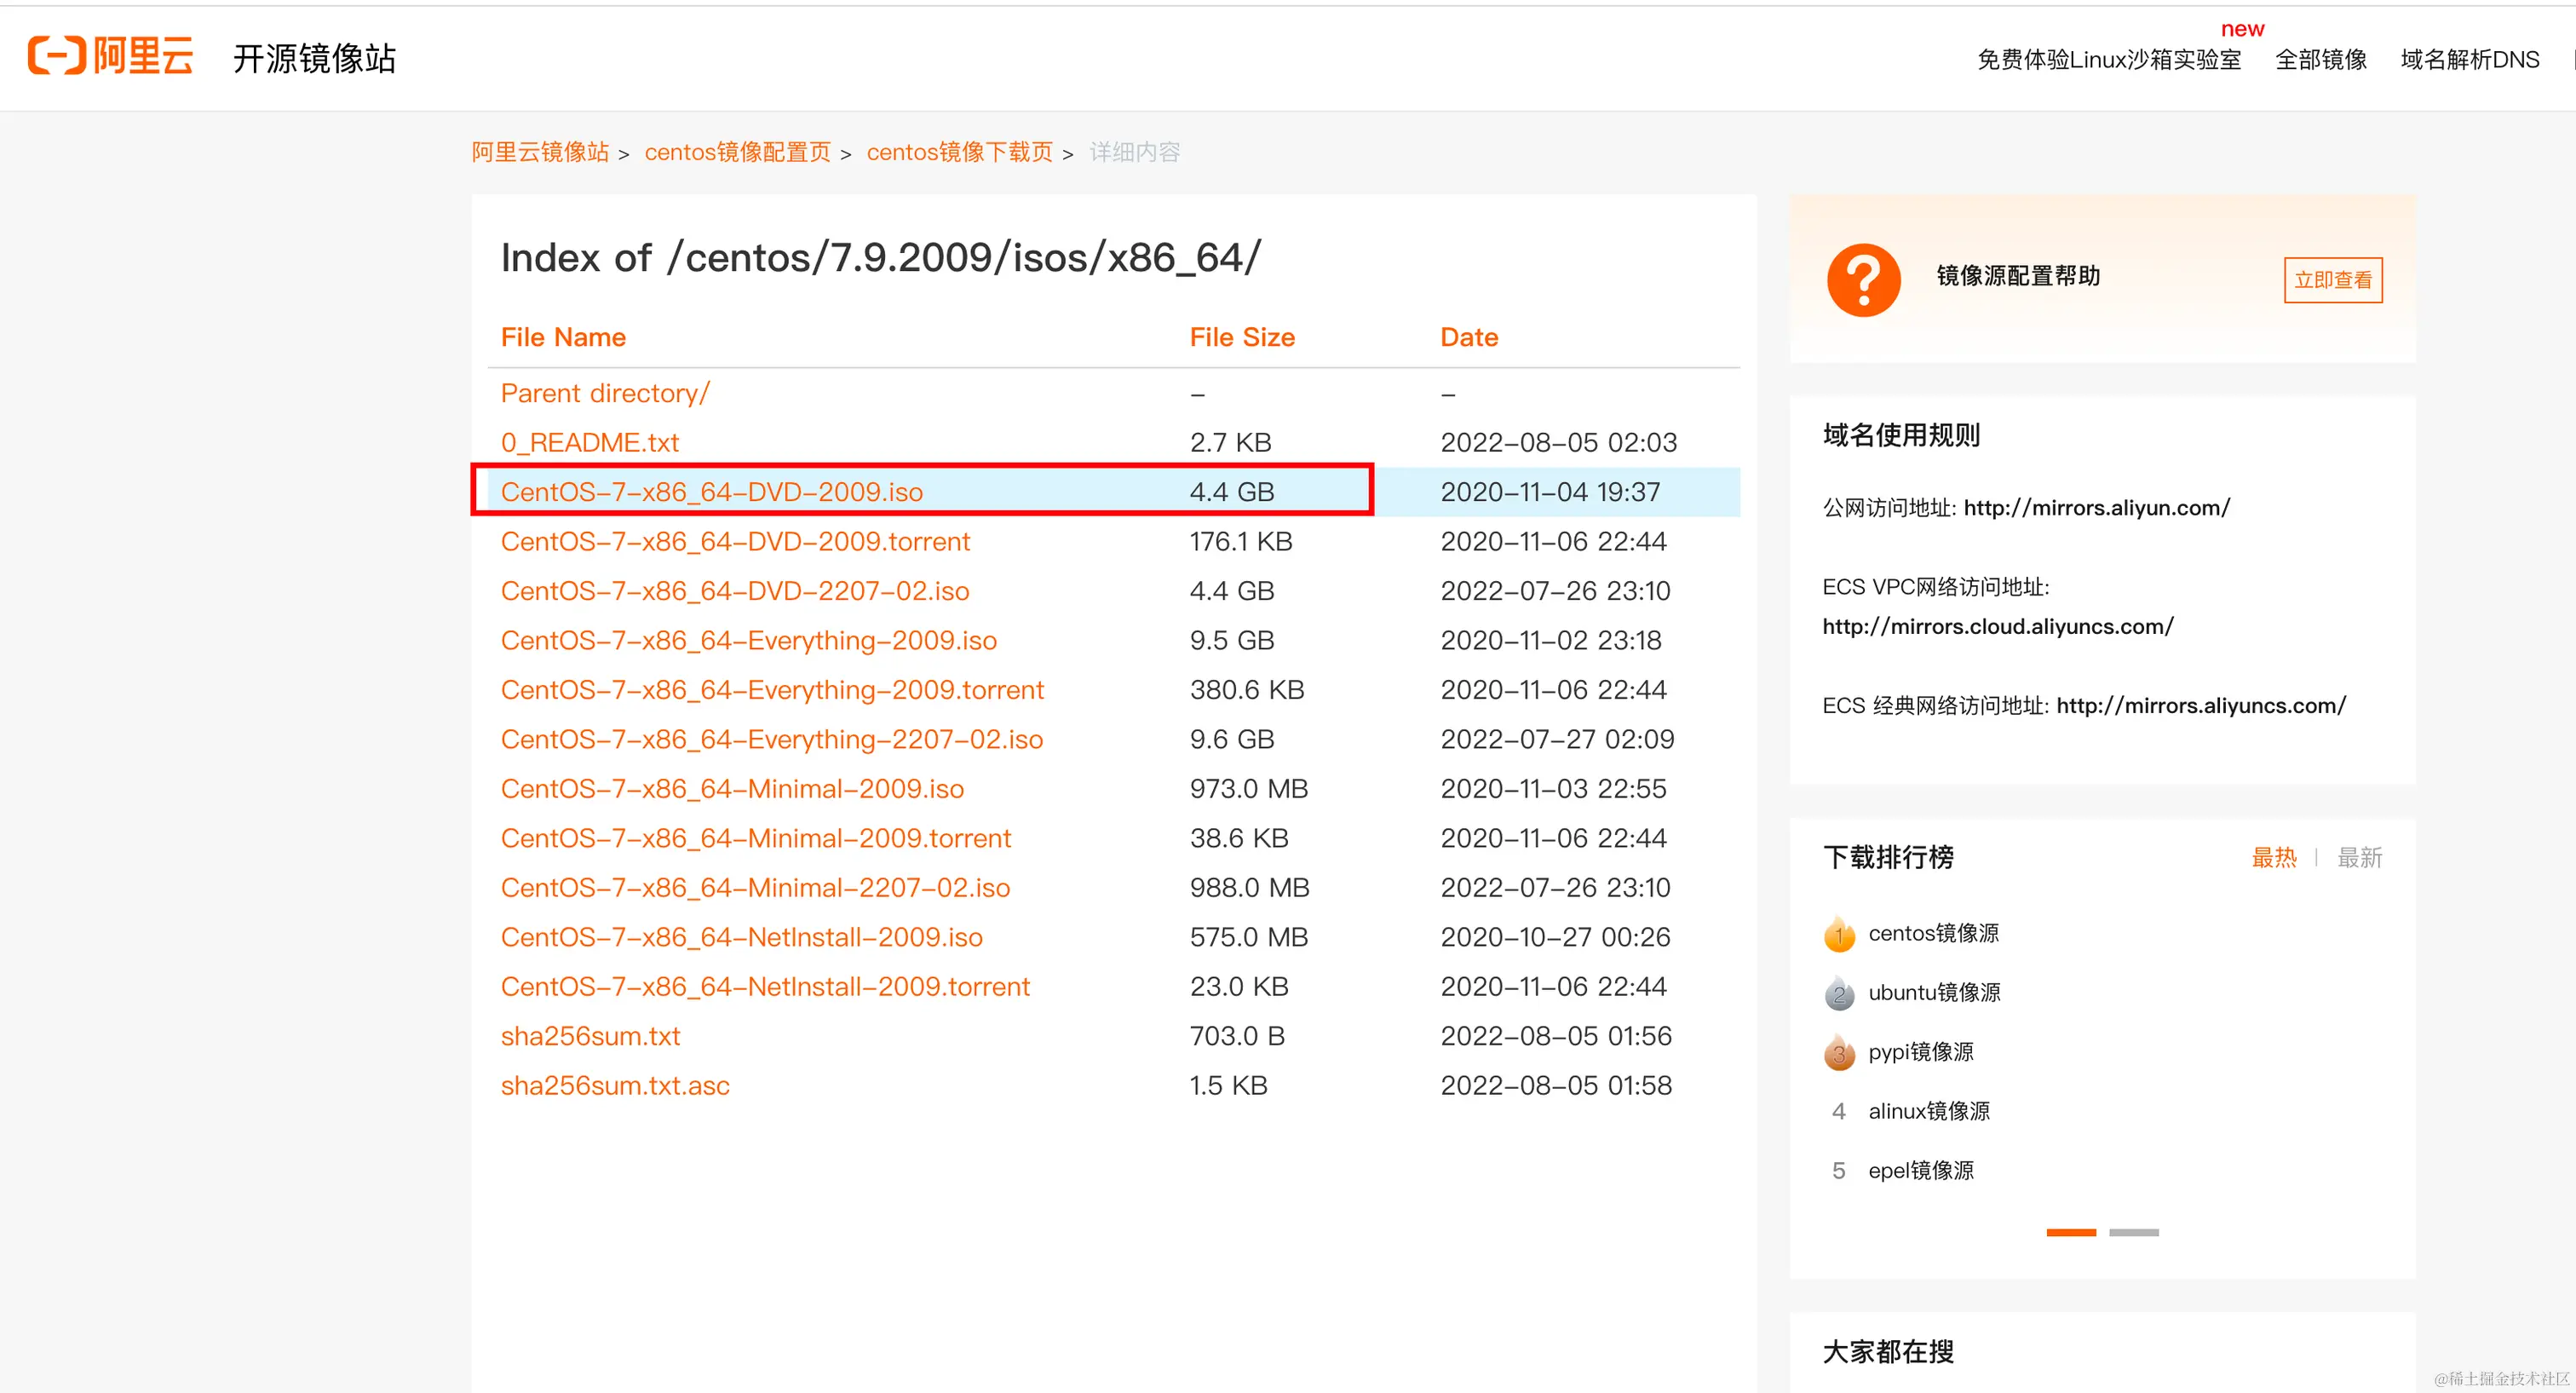The image size is (2576, 1393).
Task: Open centos镜像源 in download ranking
Action: (x=1934, y=933)
